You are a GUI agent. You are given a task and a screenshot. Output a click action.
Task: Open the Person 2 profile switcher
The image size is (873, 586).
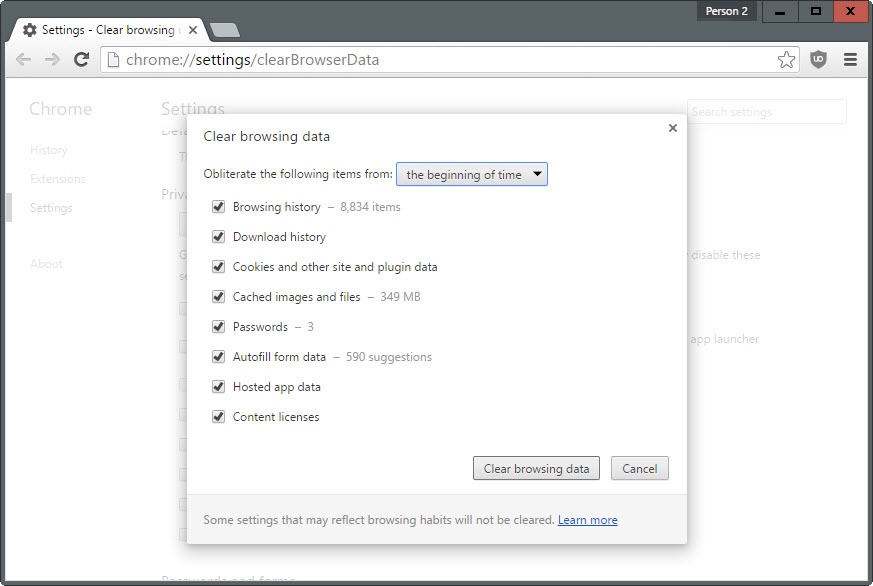pyautogui.click(x=726, y=10)
